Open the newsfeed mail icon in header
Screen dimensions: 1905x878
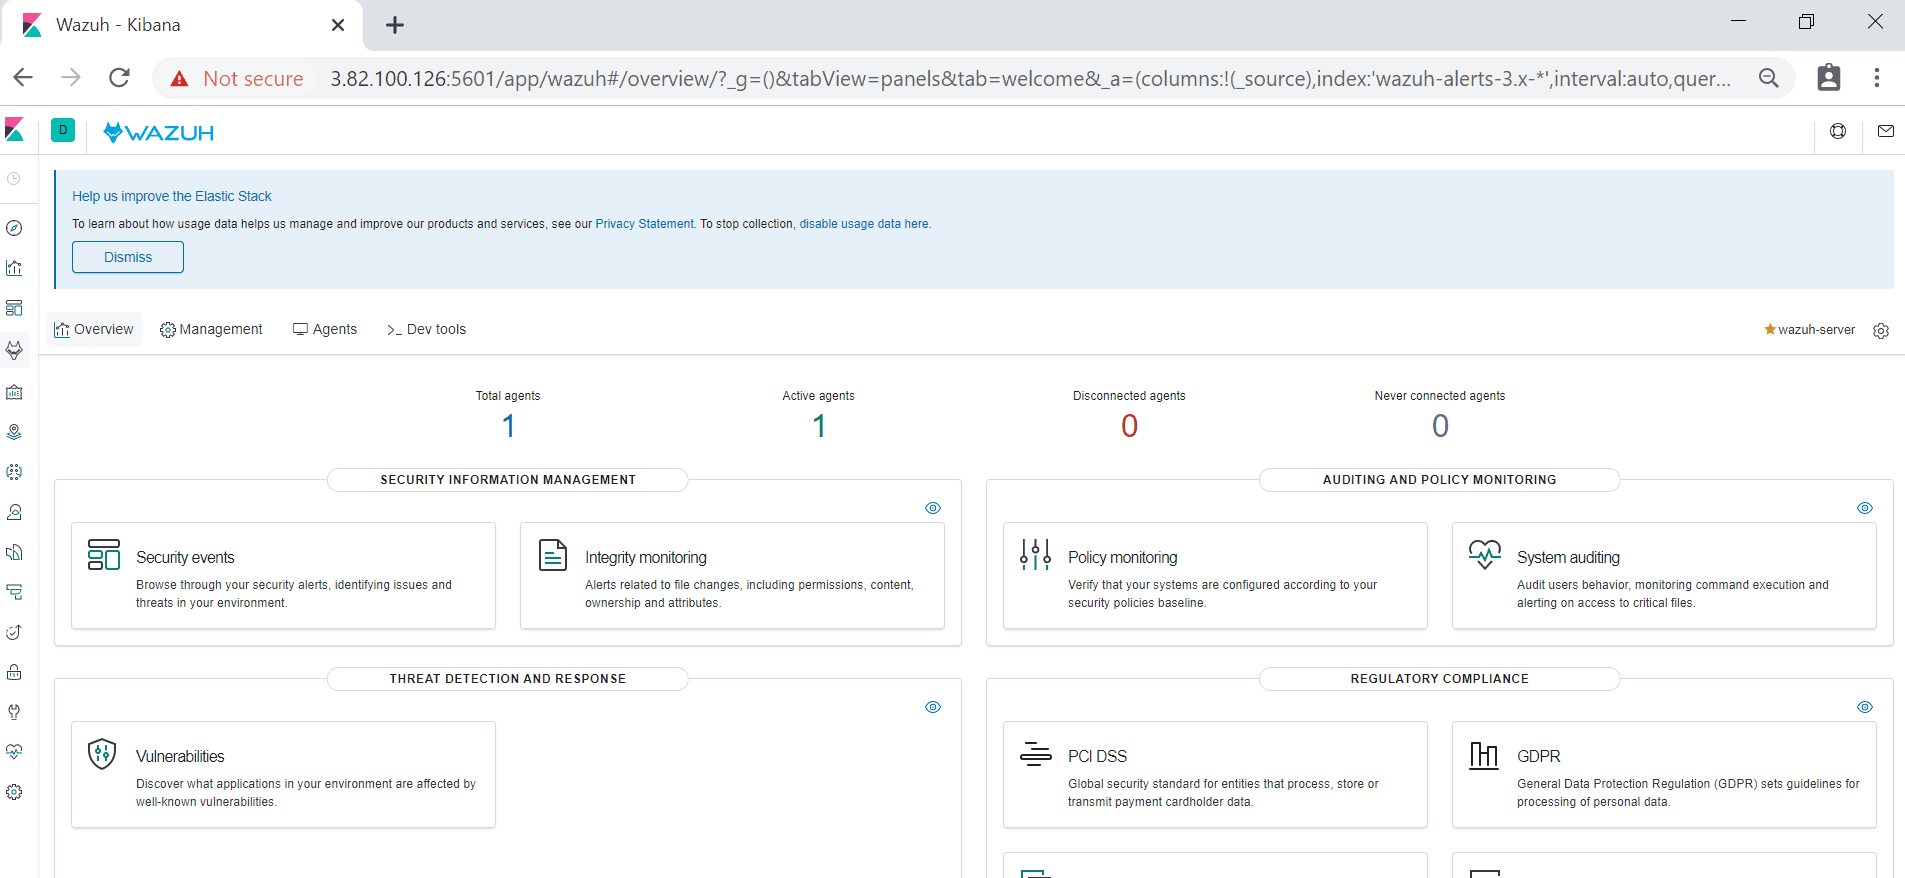click(1886, 131)
